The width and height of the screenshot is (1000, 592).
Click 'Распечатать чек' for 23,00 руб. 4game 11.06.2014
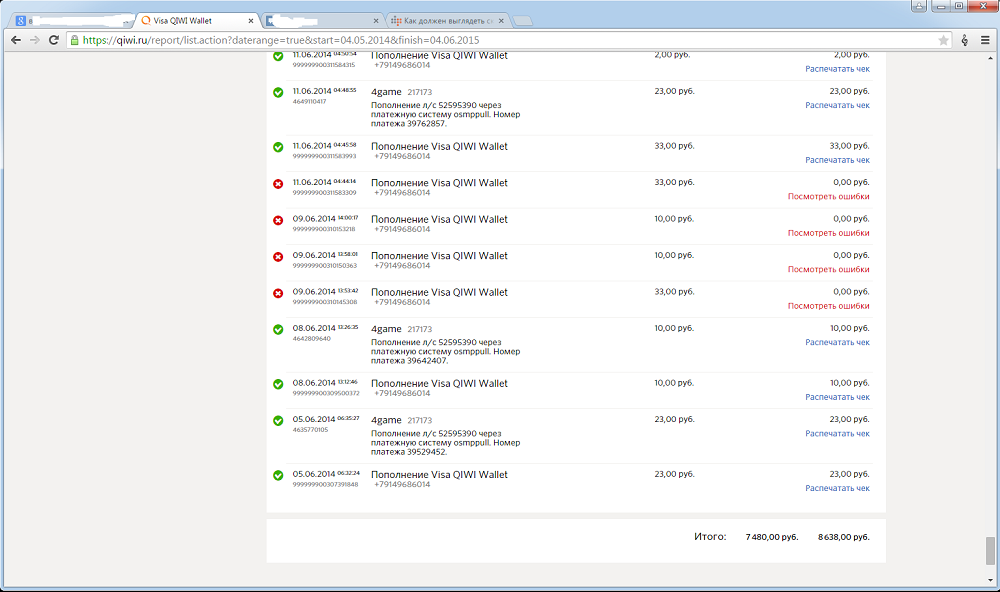(x=837, y=105)
